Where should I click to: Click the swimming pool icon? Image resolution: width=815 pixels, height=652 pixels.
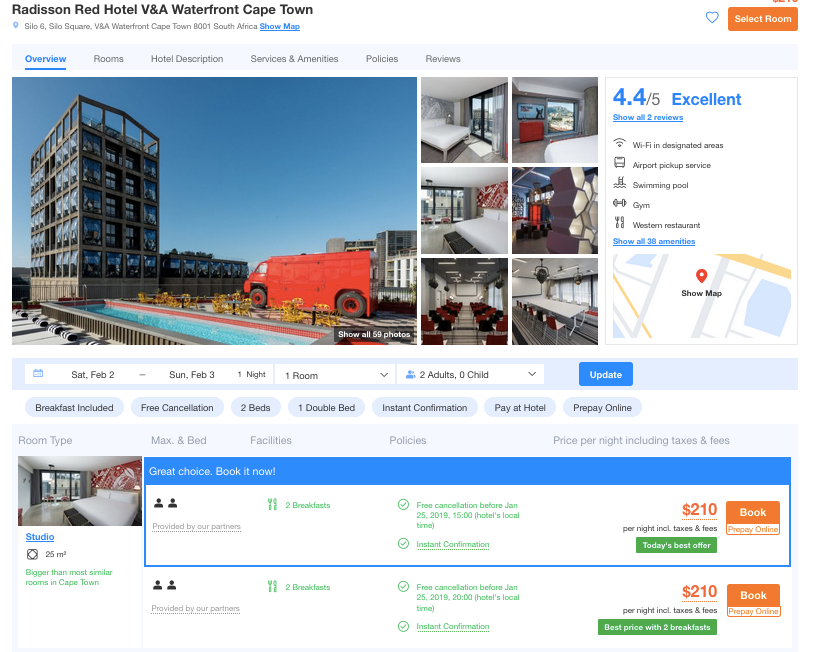click(619, 185)
